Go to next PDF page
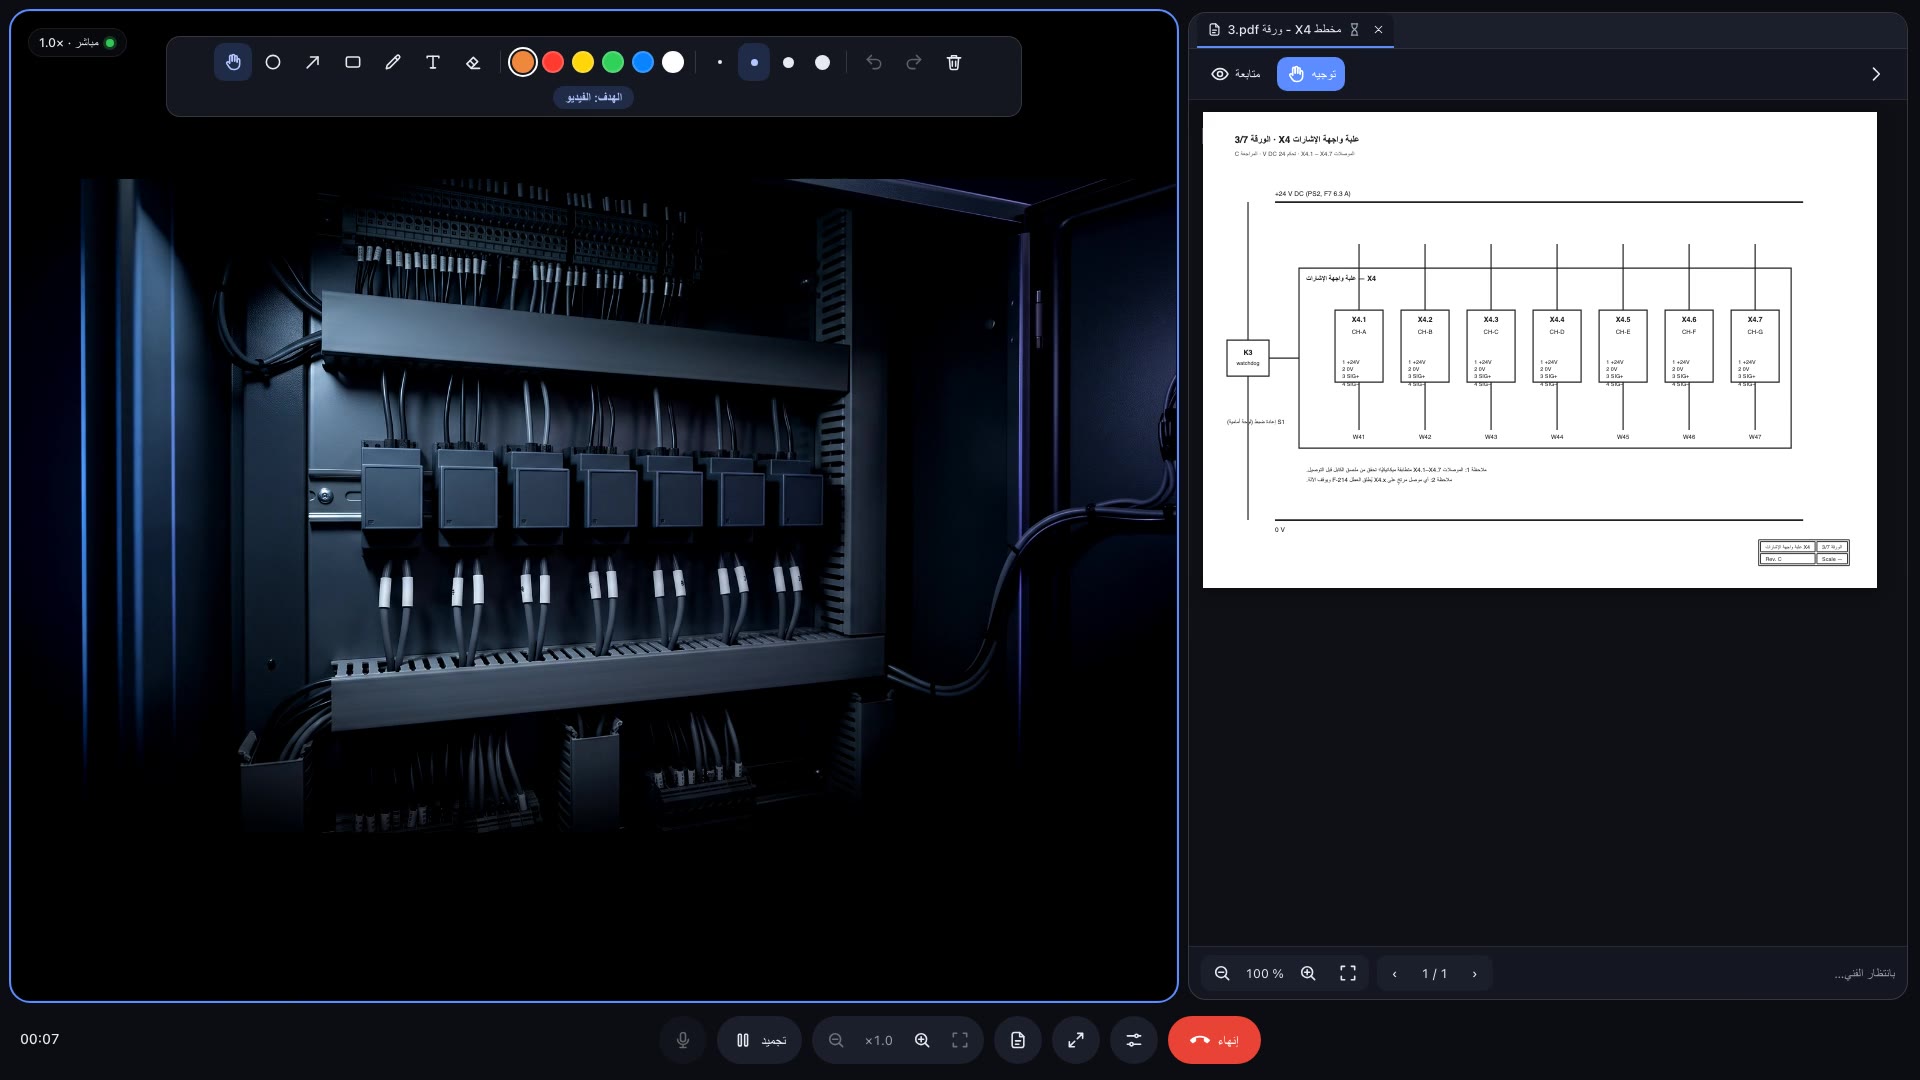The height and width of the screenshot is (1080, 1920). point(1474,973)
